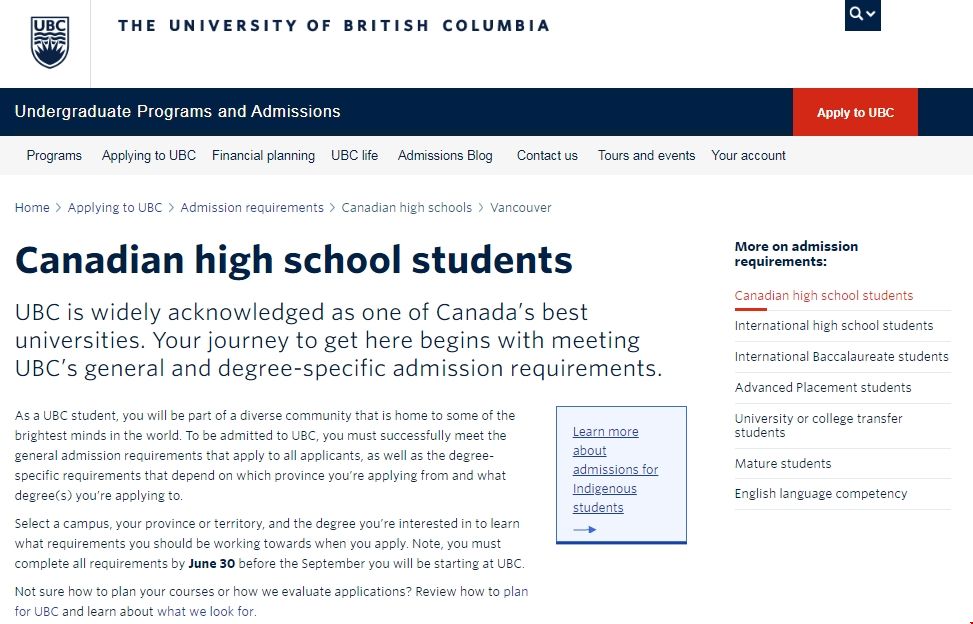Open the Programs menu item

pos(54,155)
